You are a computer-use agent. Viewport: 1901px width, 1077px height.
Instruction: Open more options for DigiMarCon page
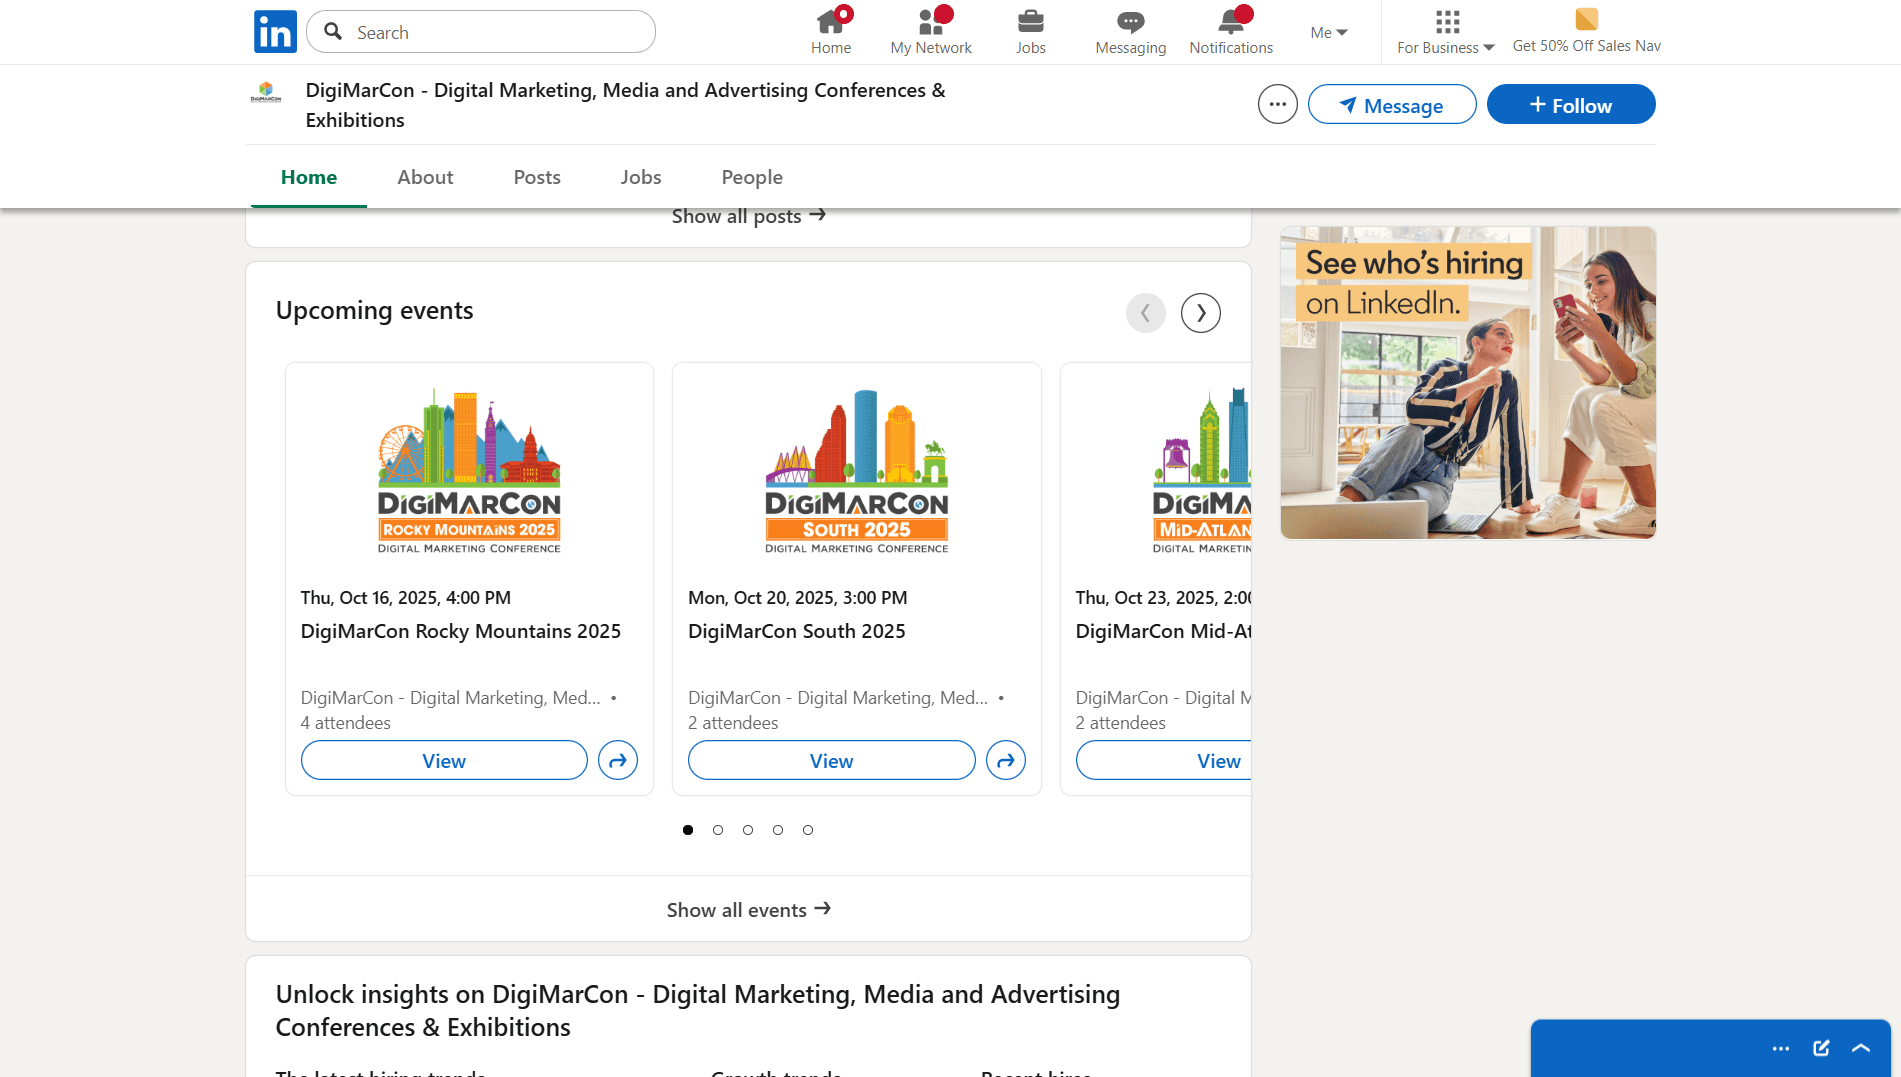[x=1277, y=103]
